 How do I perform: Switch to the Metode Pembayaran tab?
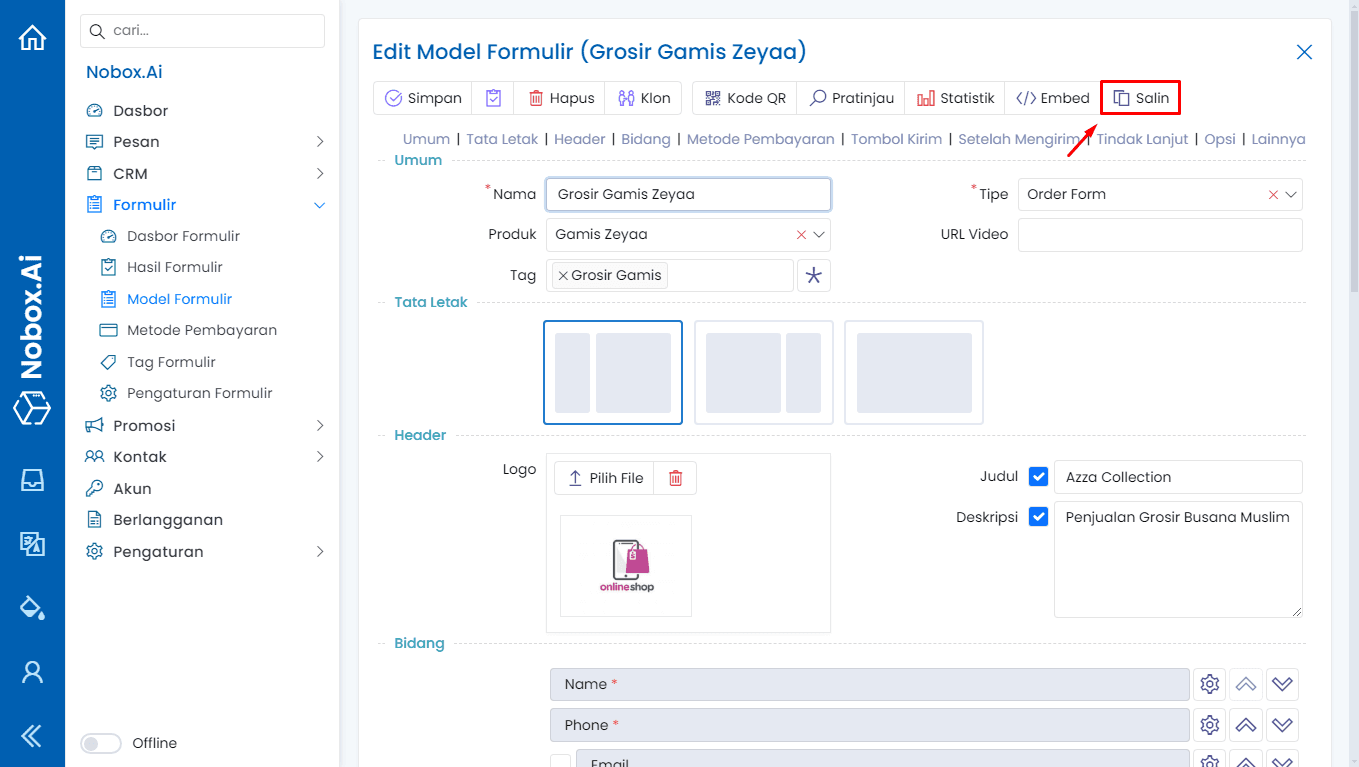pos(760,139)
